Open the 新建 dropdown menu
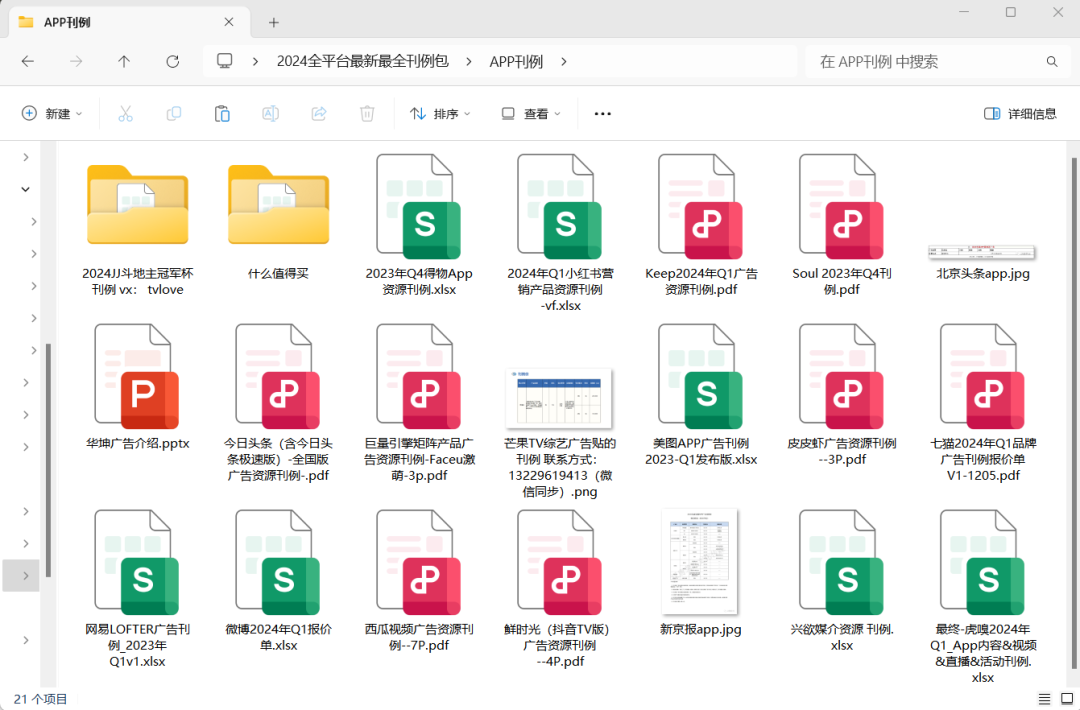 (52, 114)
